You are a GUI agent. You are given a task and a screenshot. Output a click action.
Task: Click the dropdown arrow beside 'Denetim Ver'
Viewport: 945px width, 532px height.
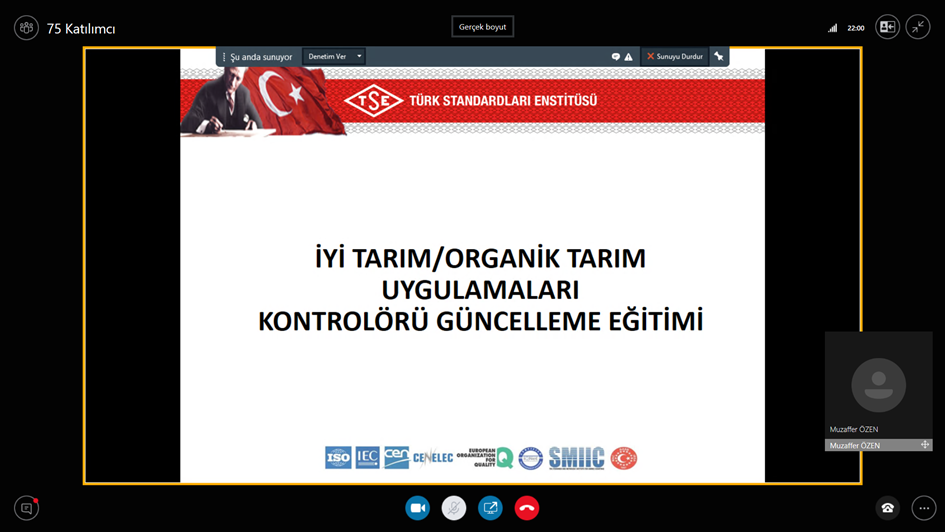[359, 57]
